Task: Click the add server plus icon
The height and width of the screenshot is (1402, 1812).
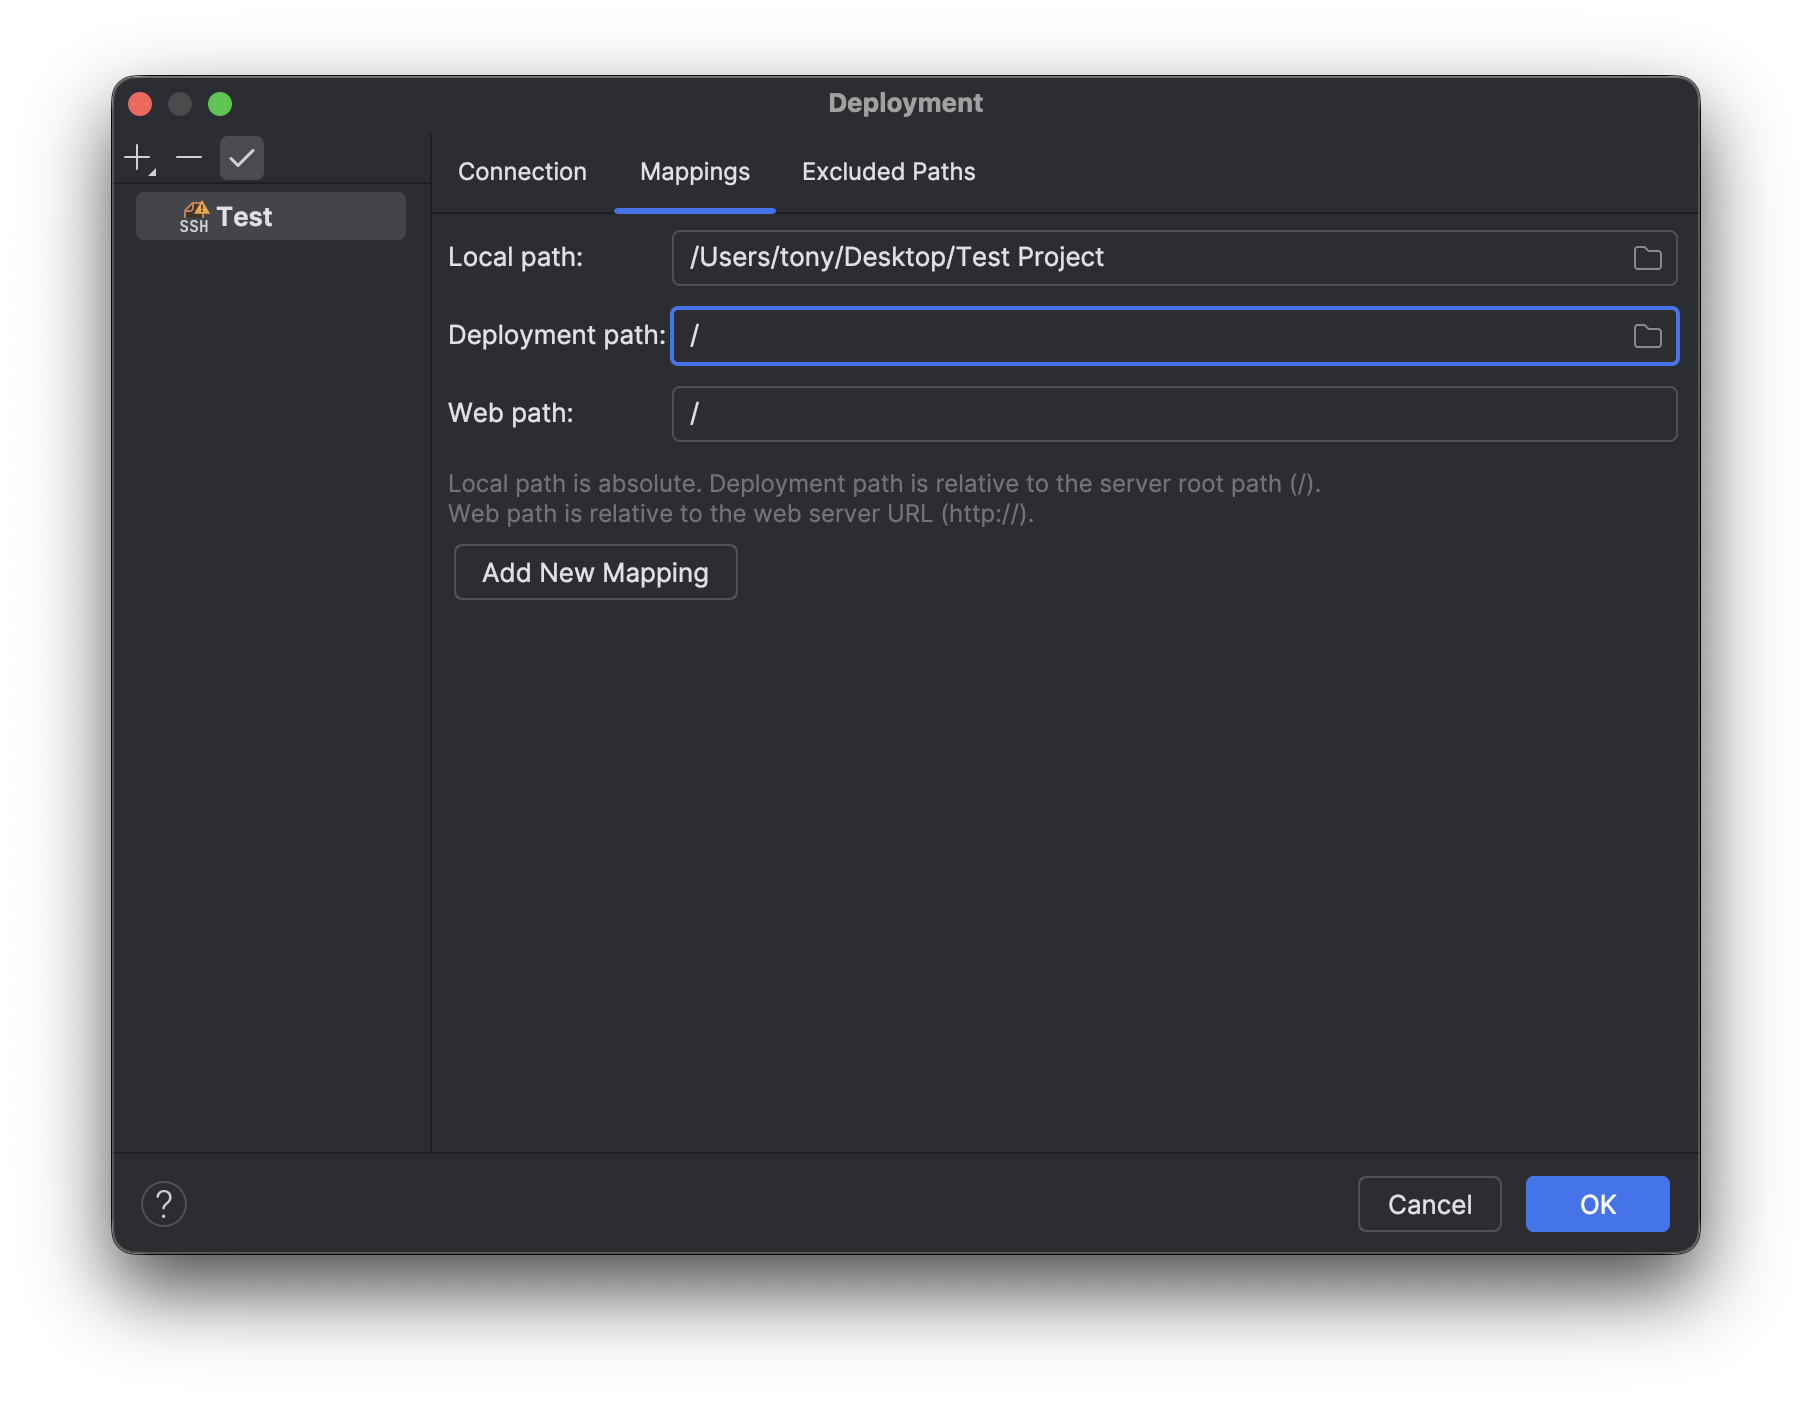Action: (x=137, y=157)
